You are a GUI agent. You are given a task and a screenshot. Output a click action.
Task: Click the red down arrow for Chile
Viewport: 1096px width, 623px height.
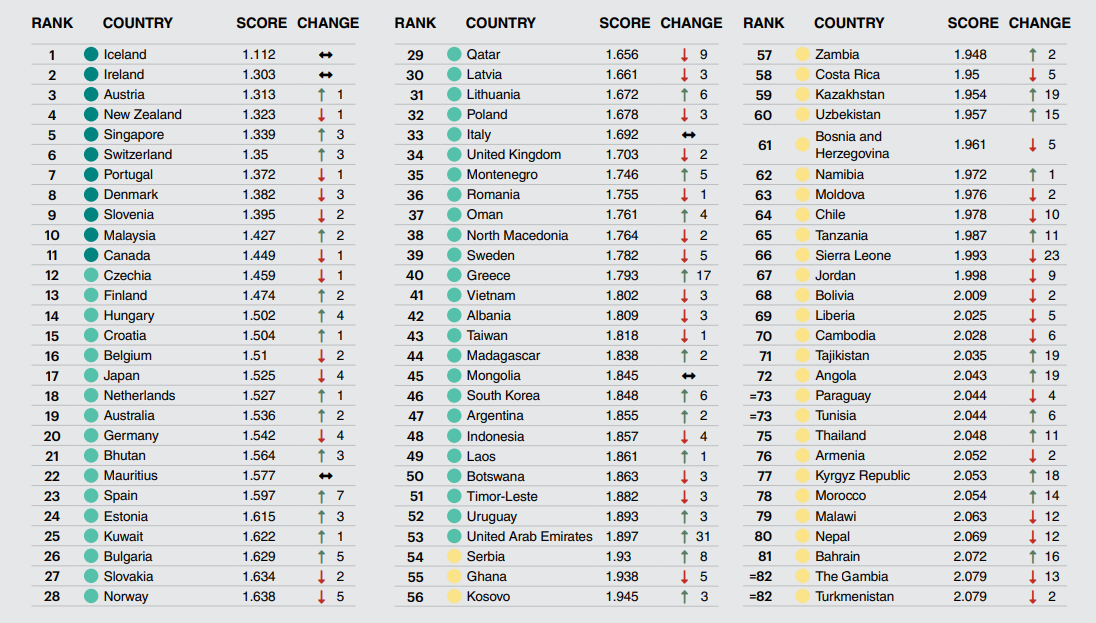tap(1032, 215)
